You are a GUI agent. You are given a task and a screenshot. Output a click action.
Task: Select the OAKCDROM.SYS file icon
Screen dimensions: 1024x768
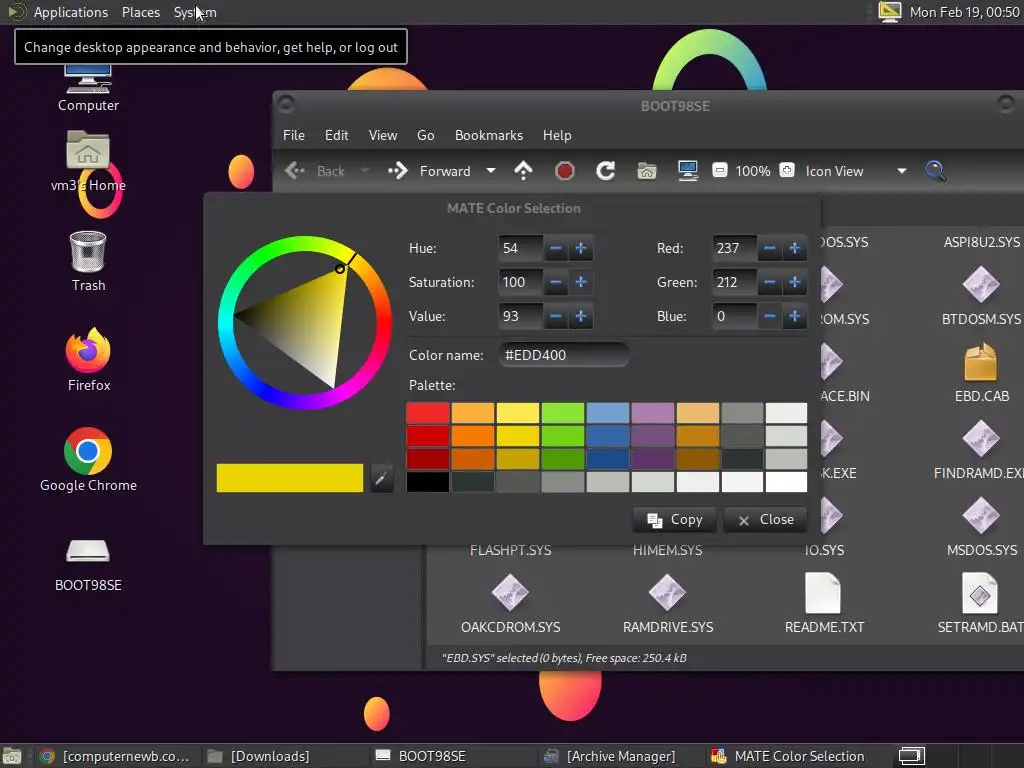(x=510, y=594)
